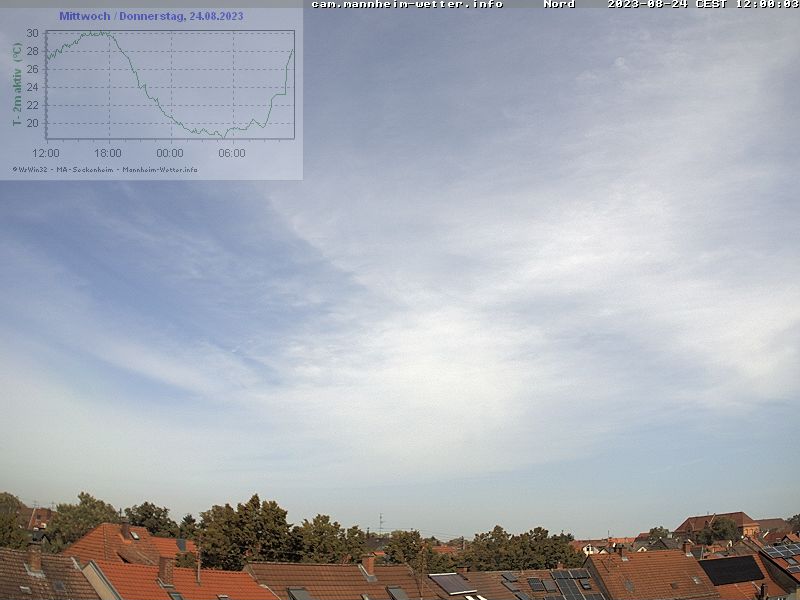
Task: Click the T-2m aktiv vertical axis label
Action: pos(17,84)
